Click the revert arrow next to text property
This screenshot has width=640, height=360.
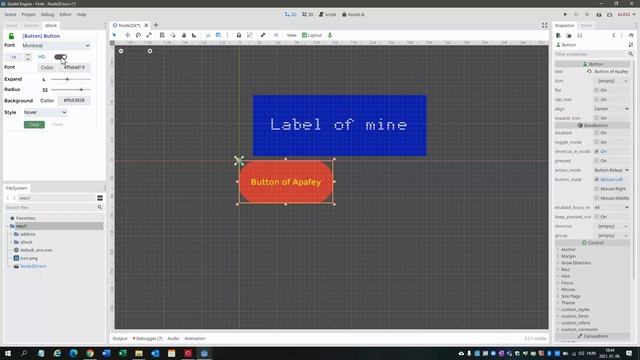point(589,71)
